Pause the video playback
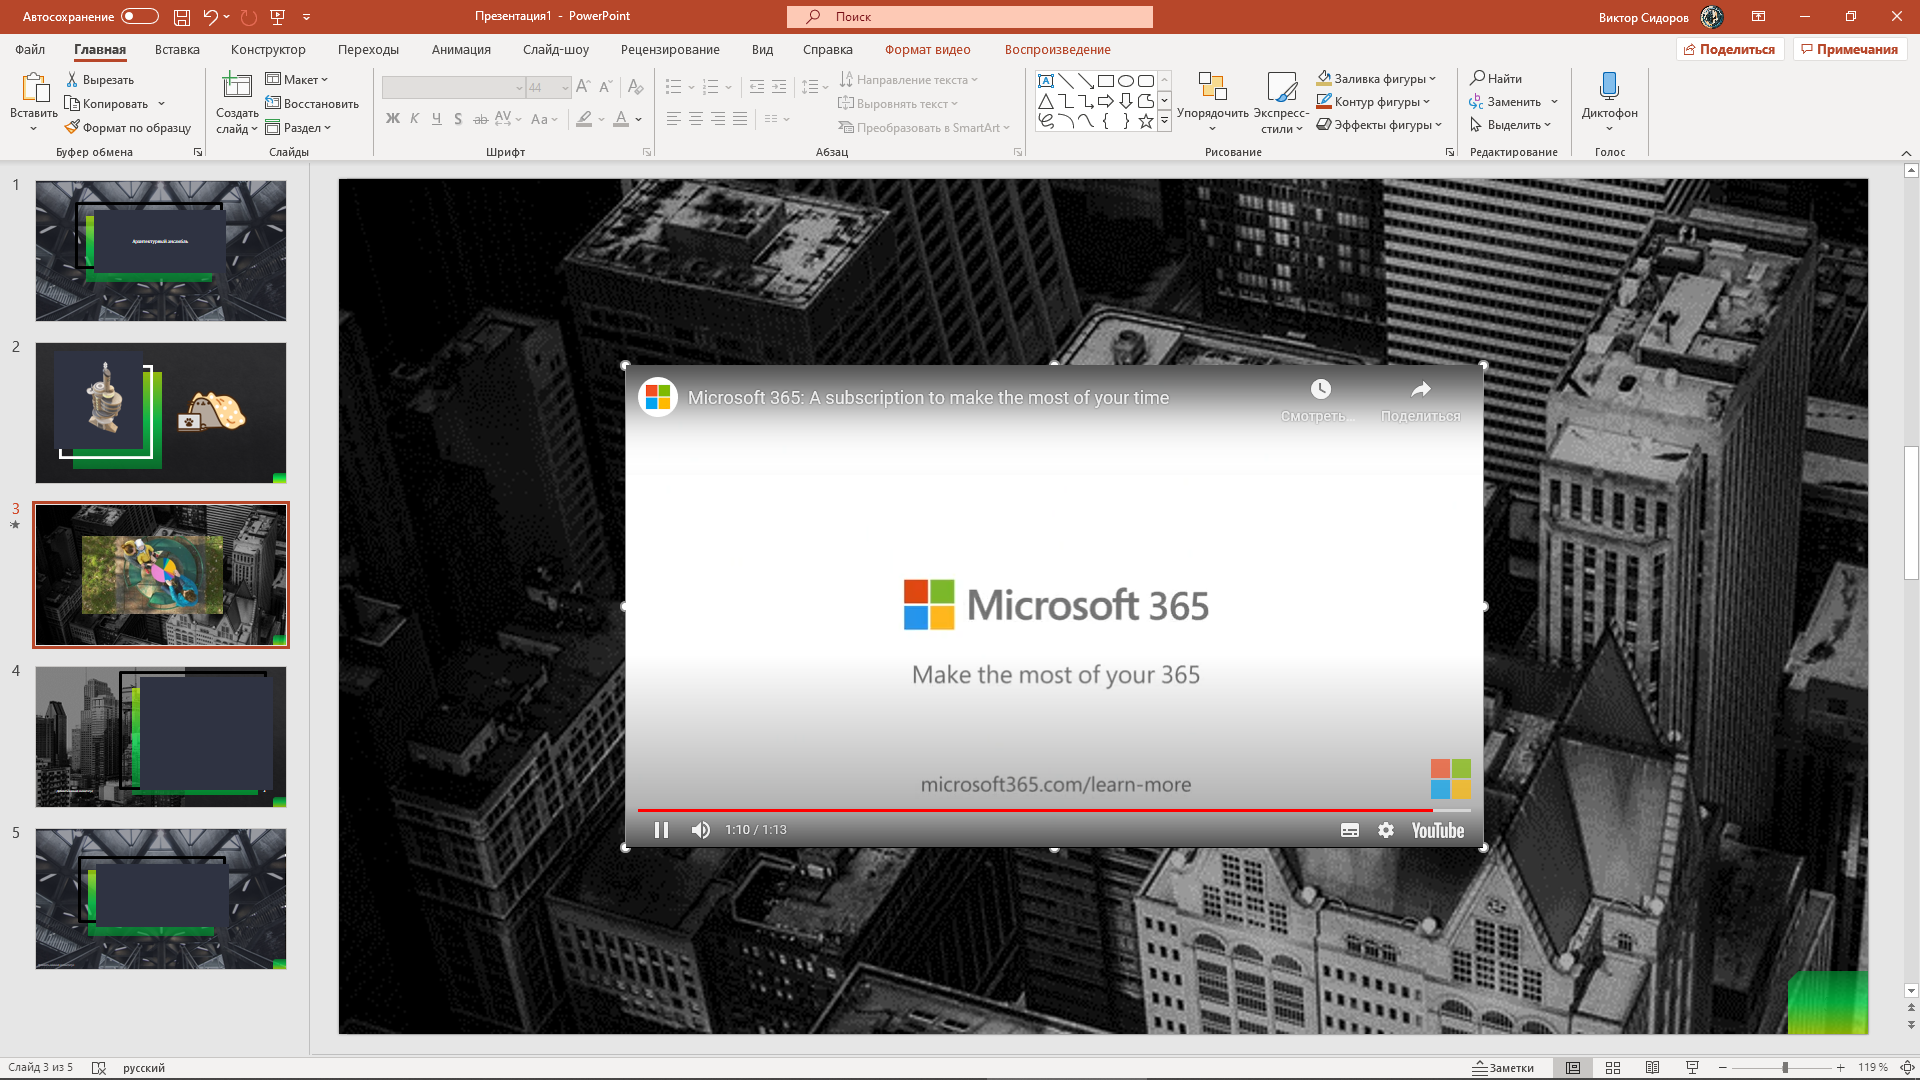 pos(661,830)
